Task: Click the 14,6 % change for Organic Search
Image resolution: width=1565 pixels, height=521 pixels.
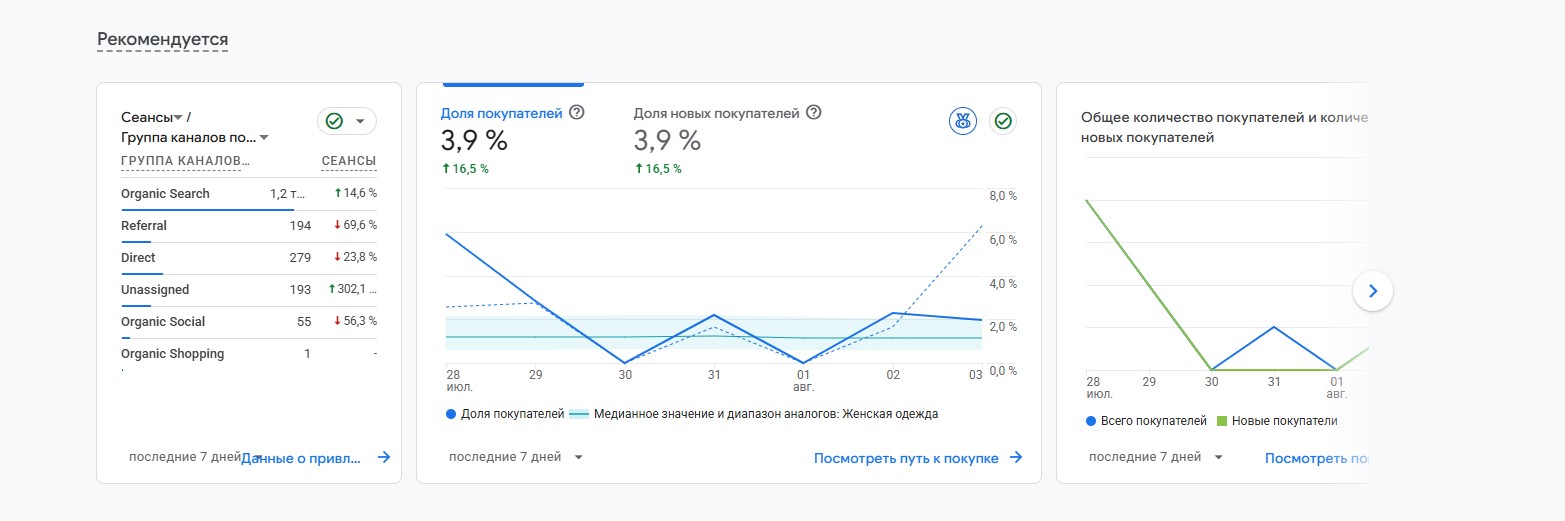Action: click(x=355, y=193)
